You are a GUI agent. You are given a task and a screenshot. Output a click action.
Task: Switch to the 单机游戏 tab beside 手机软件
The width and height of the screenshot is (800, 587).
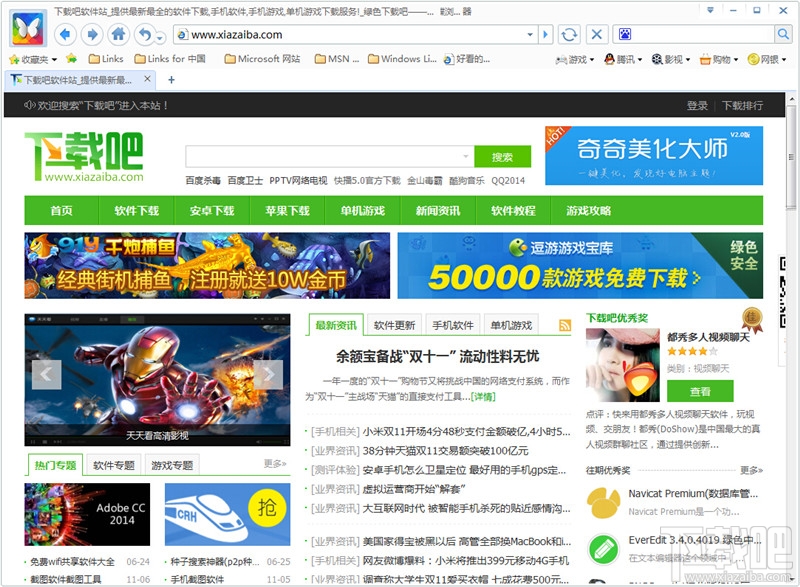click(x=511, y=325)
